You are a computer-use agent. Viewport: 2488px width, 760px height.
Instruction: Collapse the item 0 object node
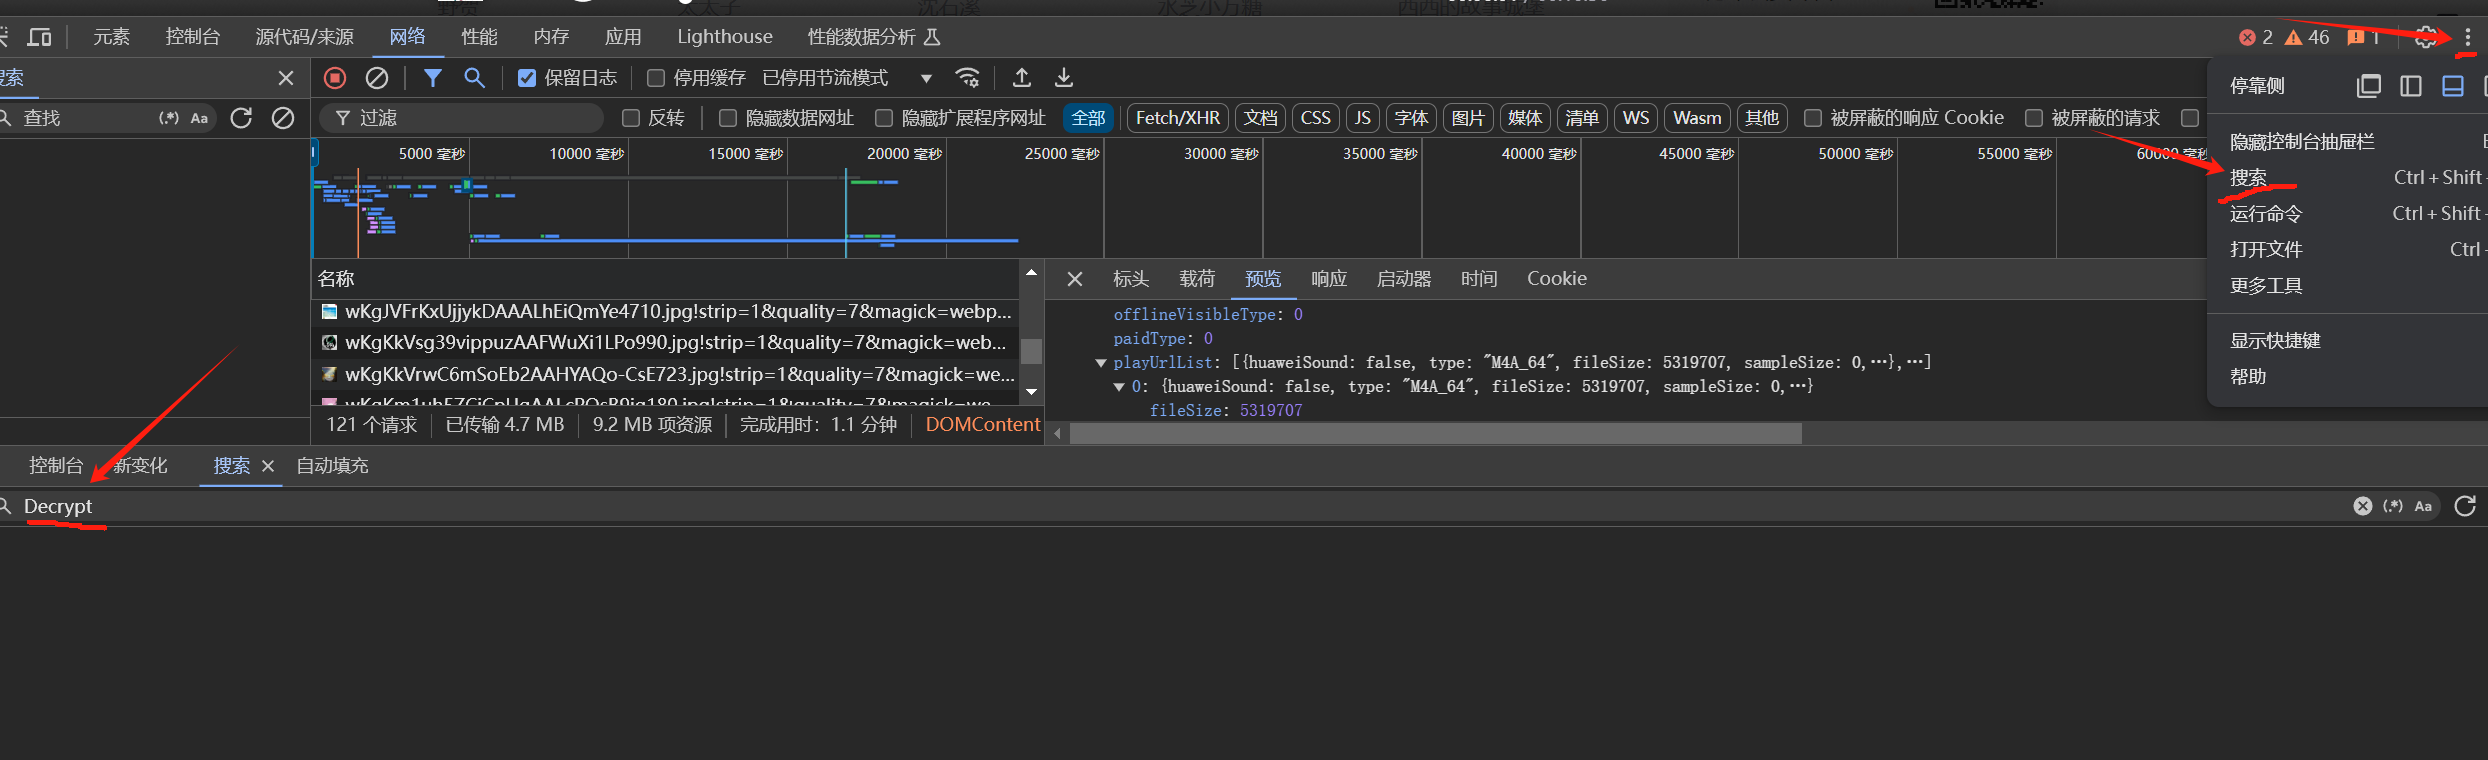pyautogui.click(x=1119, y=387)
